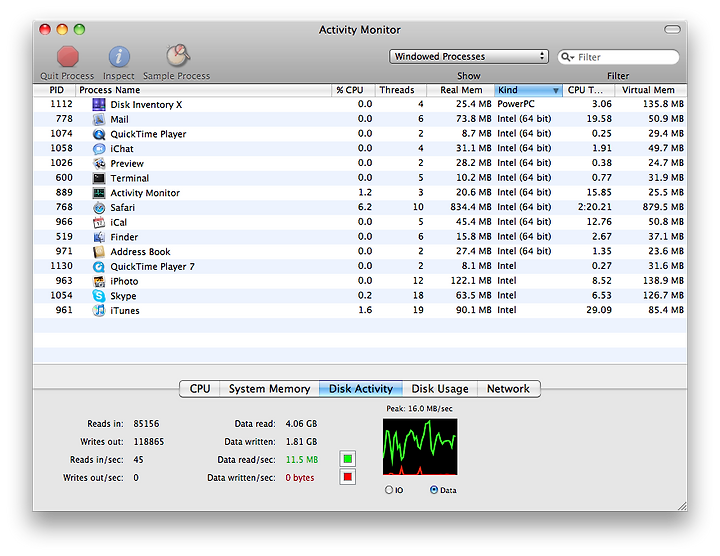720x556 pixels.
Task: Click the Inspect info icon
Action: click(119, 57)
